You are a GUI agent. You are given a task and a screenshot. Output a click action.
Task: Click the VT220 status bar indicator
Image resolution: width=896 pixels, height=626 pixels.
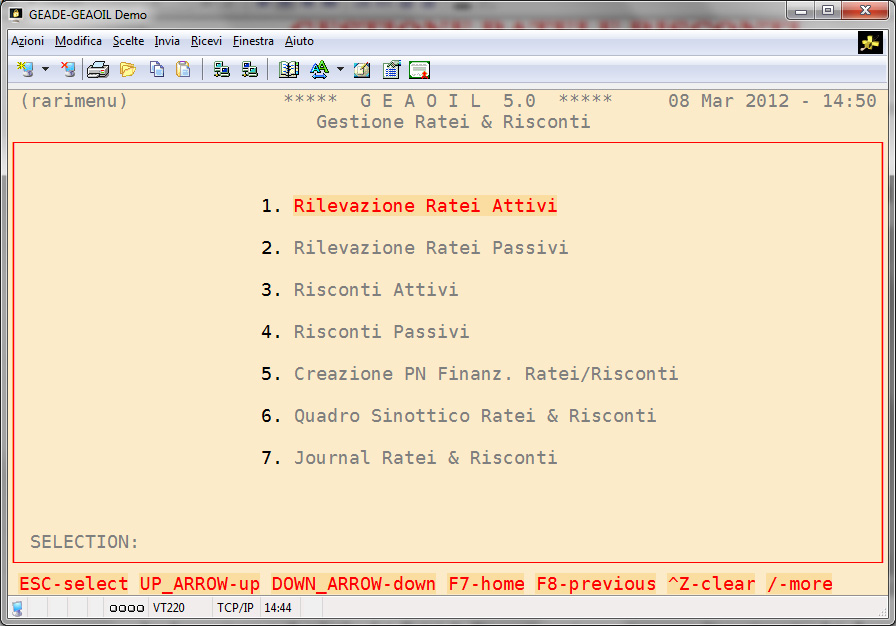pos(168,608)
